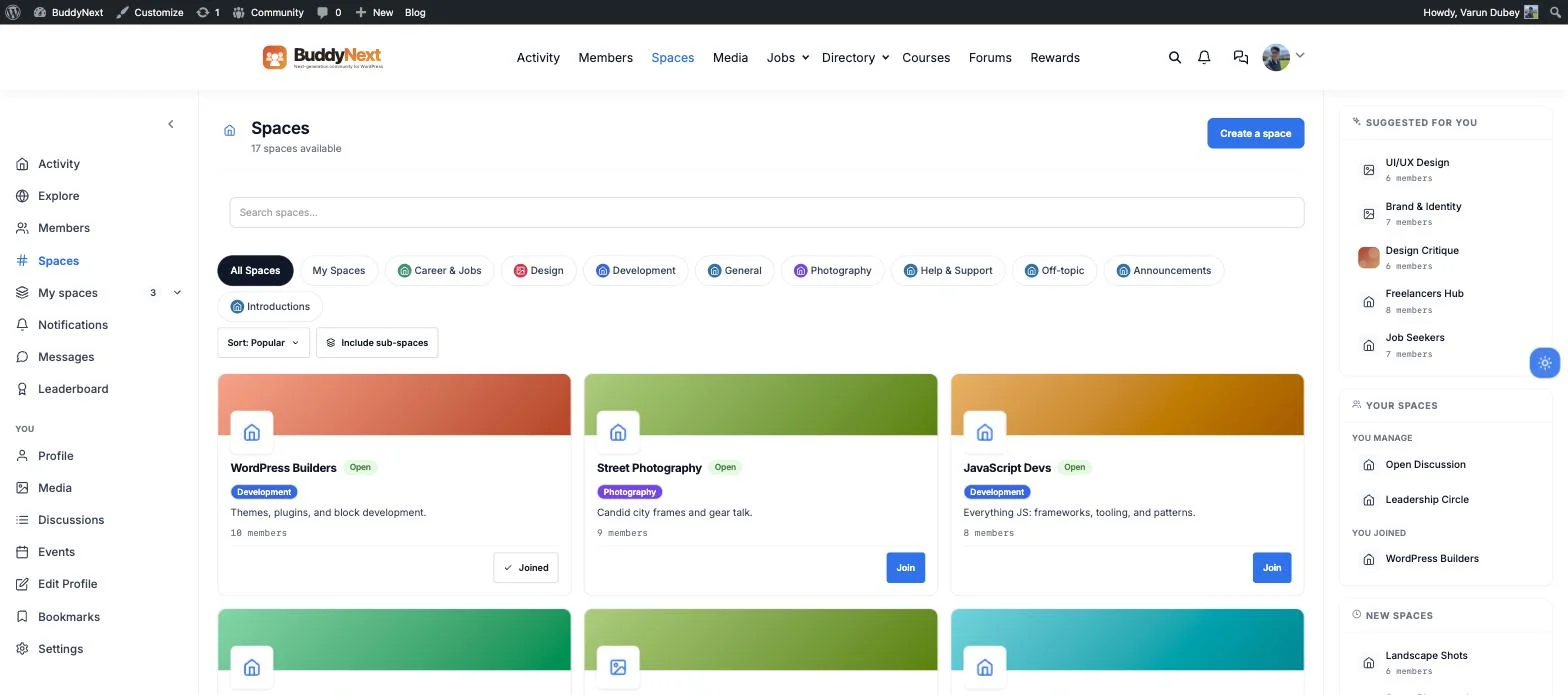The height and width of the screenshot is (695, 1568).
Task: Open Customize in admin bar
Action: [150, 12]
